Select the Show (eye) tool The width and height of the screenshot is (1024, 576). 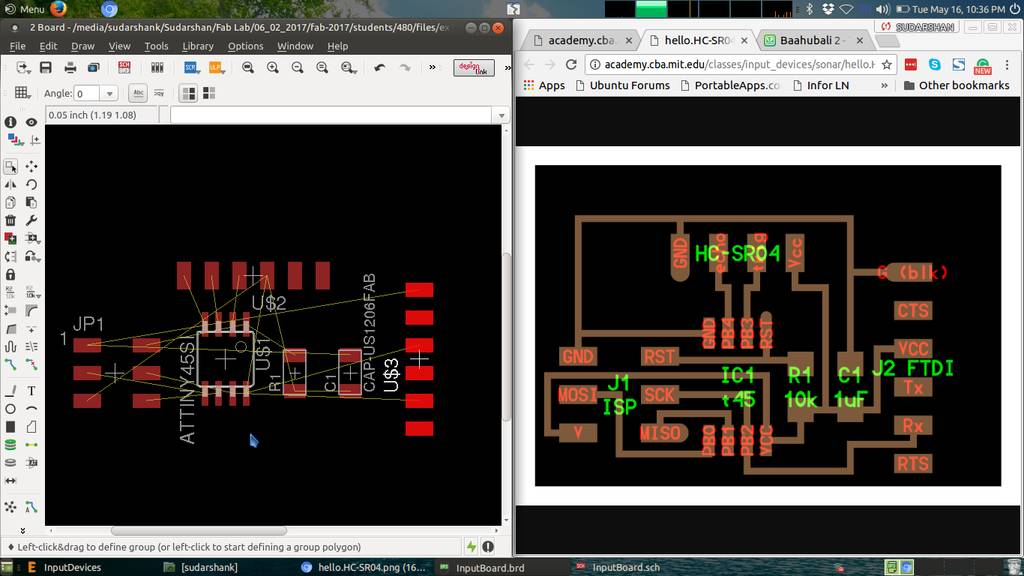click(x=31, y=122)
